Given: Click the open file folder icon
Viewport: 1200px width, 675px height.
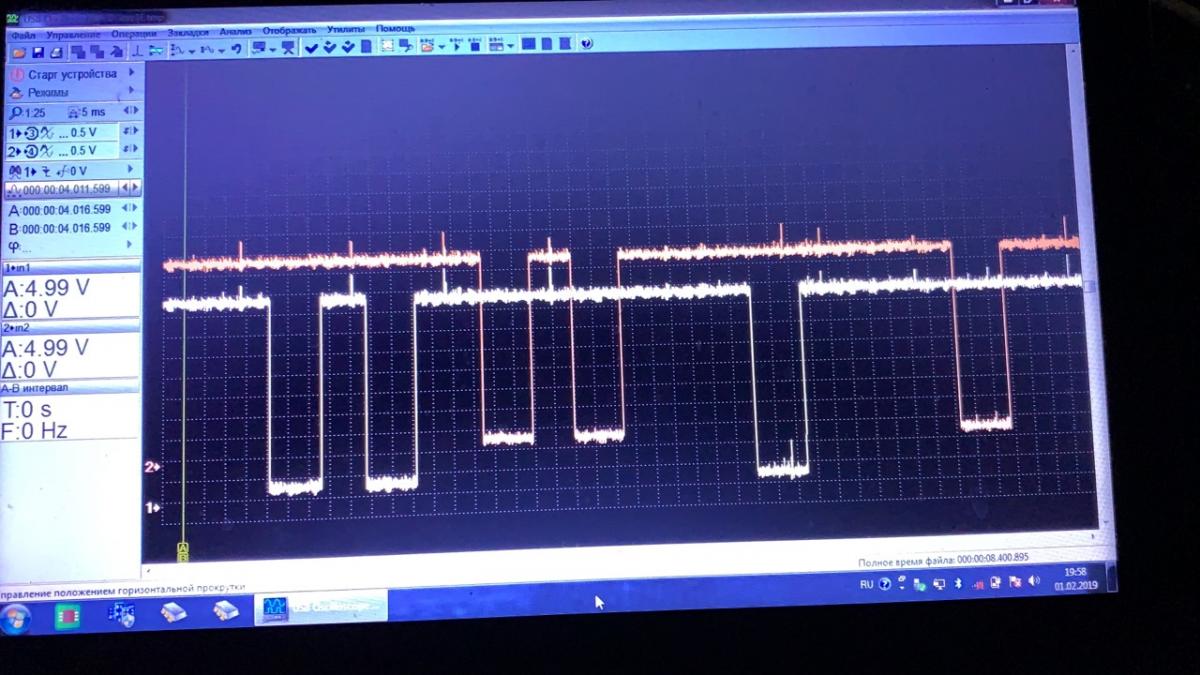Looking at the screenshot, I should 19,51.
